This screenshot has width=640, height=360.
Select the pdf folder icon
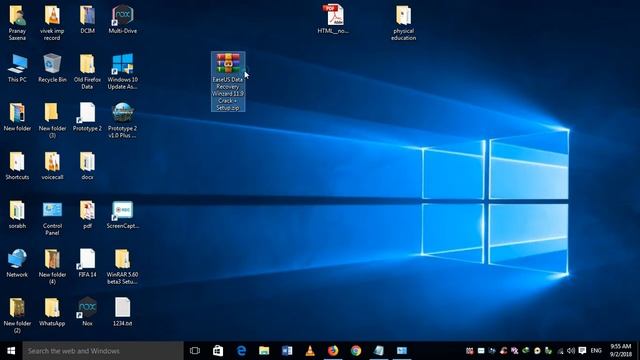pos(87,214)
